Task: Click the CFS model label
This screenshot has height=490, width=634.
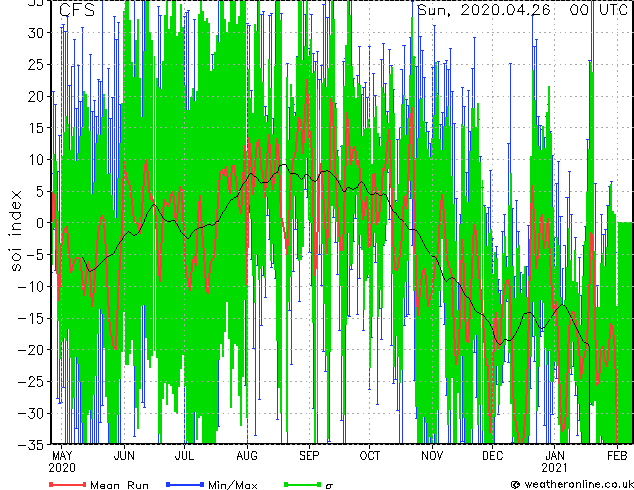Action: pos(77,10)
